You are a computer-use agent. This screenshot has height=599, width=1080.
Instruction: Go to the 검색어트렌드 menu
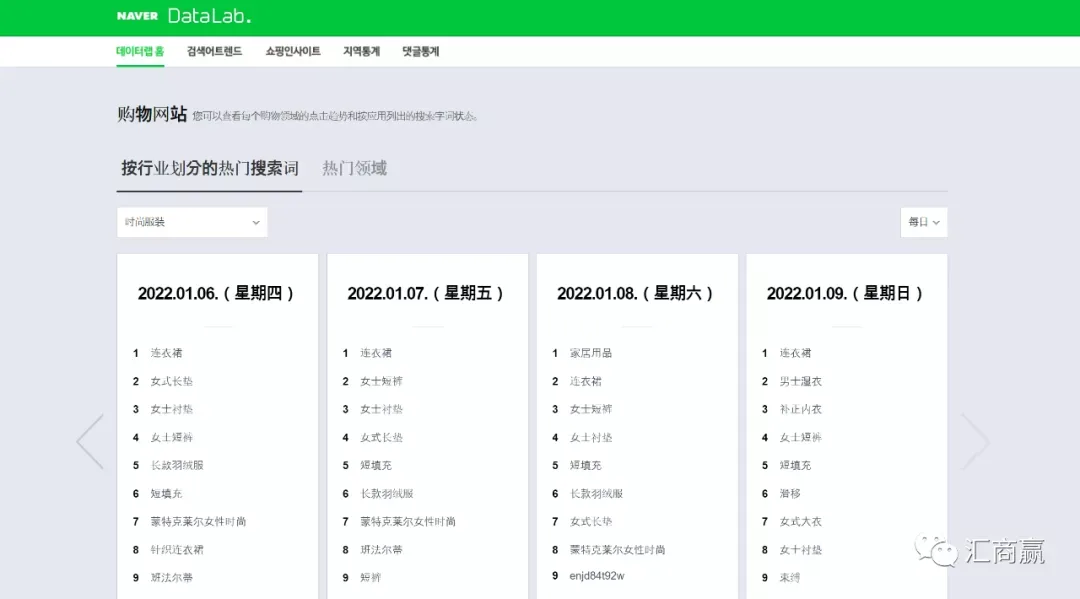pyautogui.click(x=214, y=52)
